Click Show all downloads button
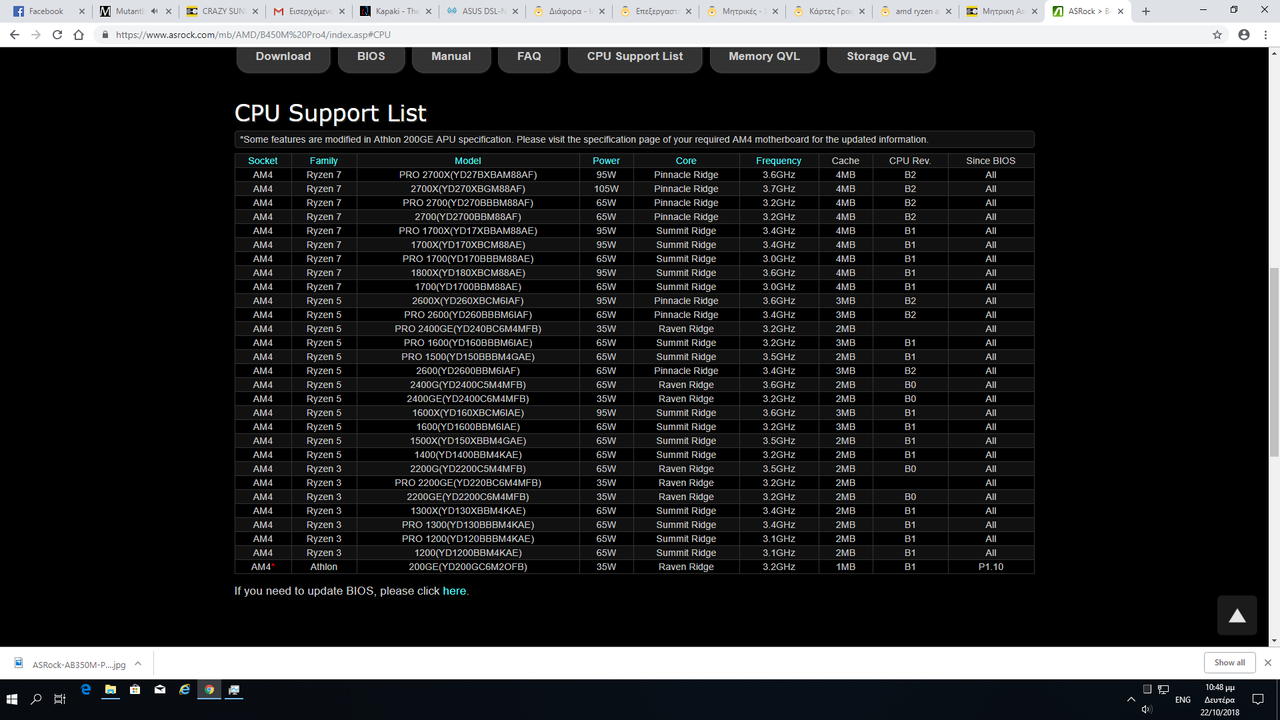 [x=1229, y=662]
